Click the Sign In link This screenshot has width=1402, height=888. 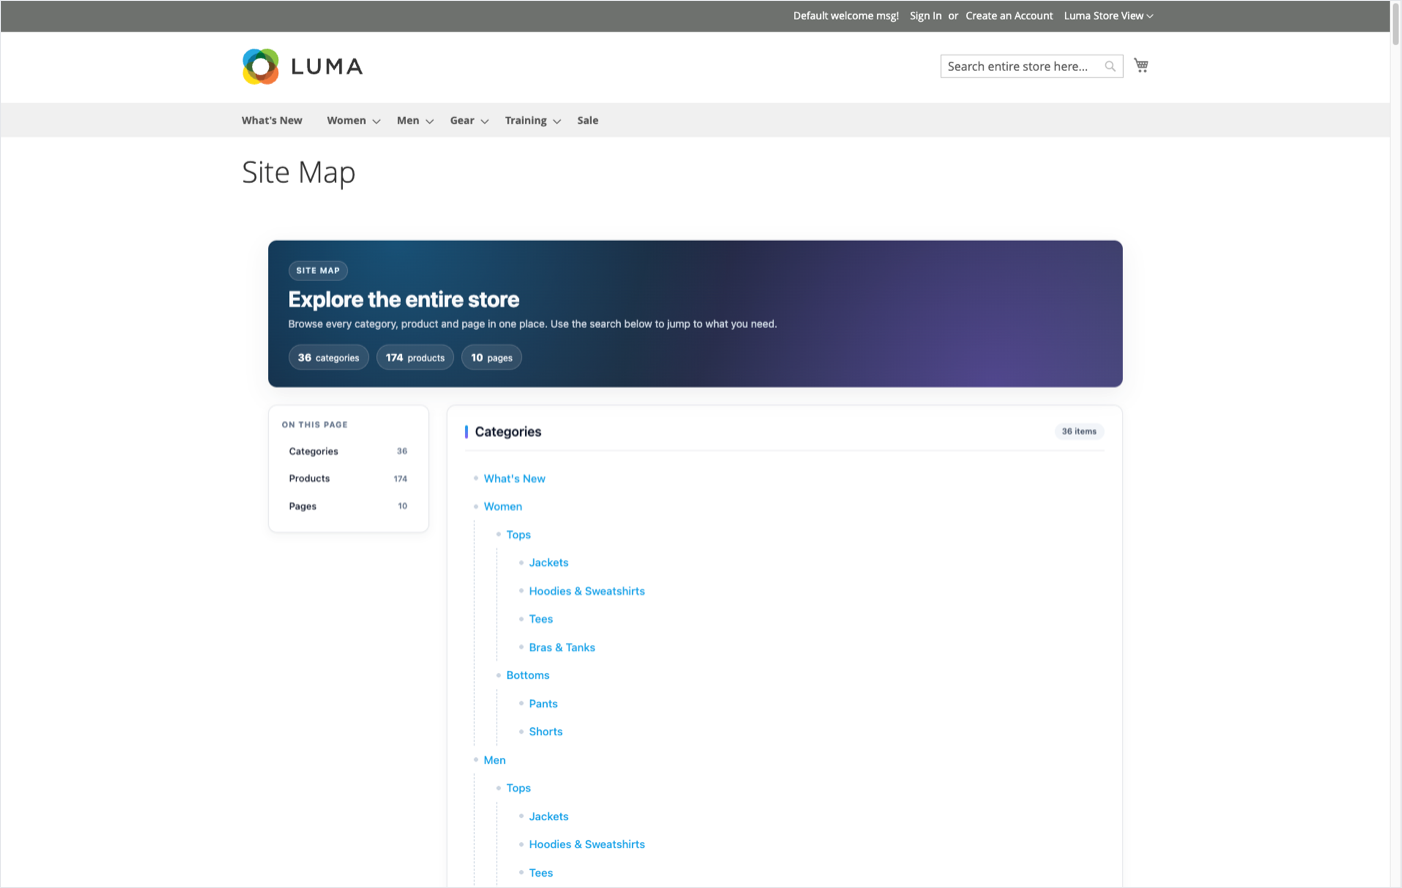925,15
